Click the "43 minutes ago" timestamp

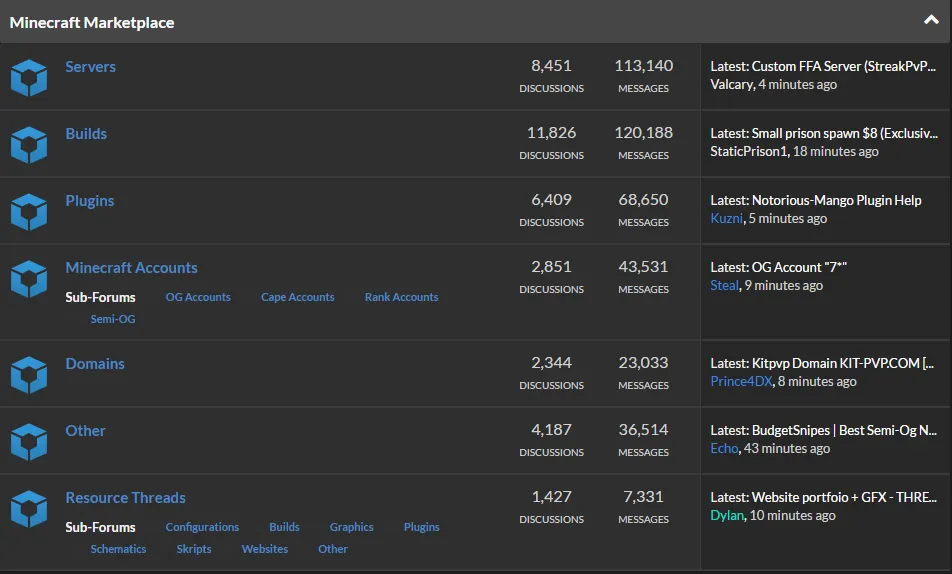[x=787, y=448]
